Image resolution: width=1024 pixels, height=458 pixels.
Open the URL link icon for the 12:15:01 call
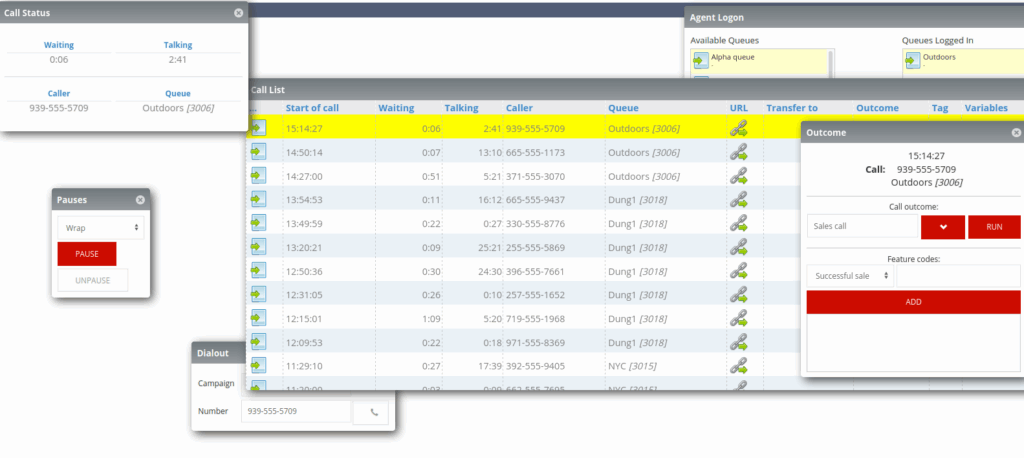(x=739, y=318)
